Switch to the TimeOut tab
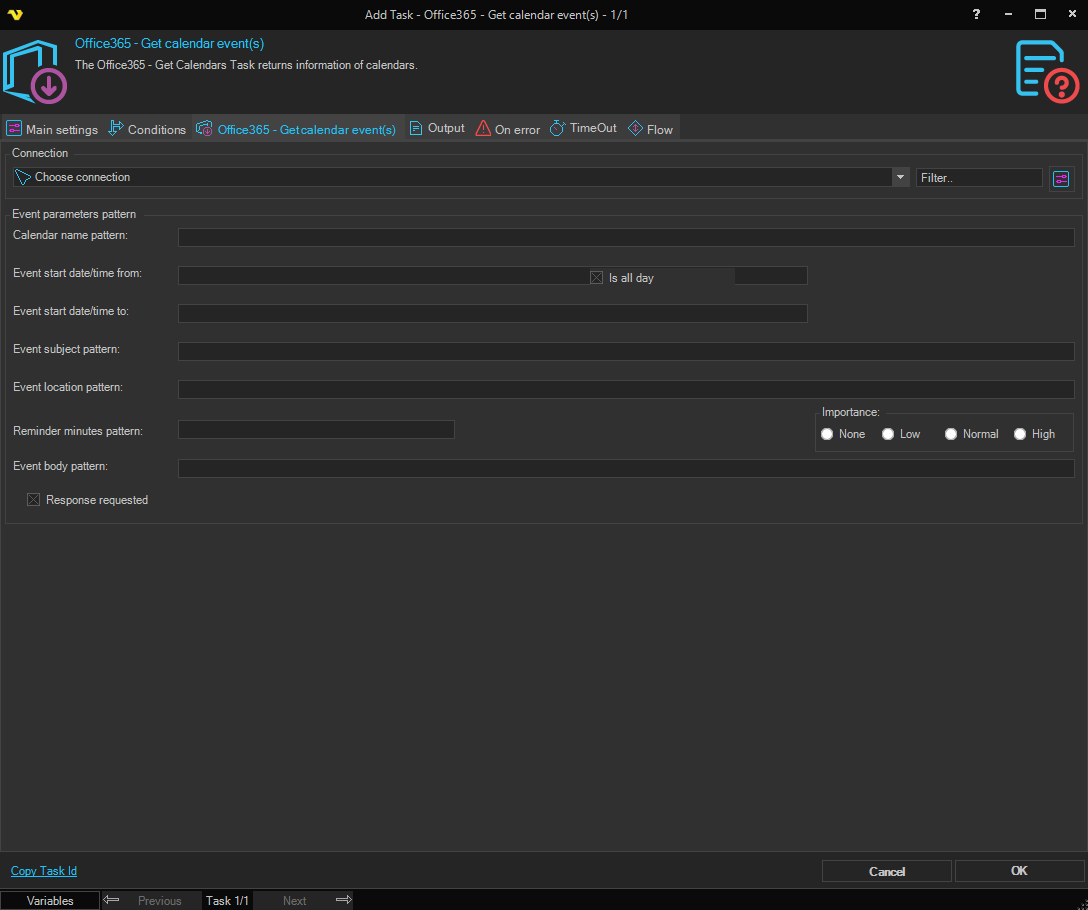The width and height of the screenshot is (1088, 910). click(583, 128)
